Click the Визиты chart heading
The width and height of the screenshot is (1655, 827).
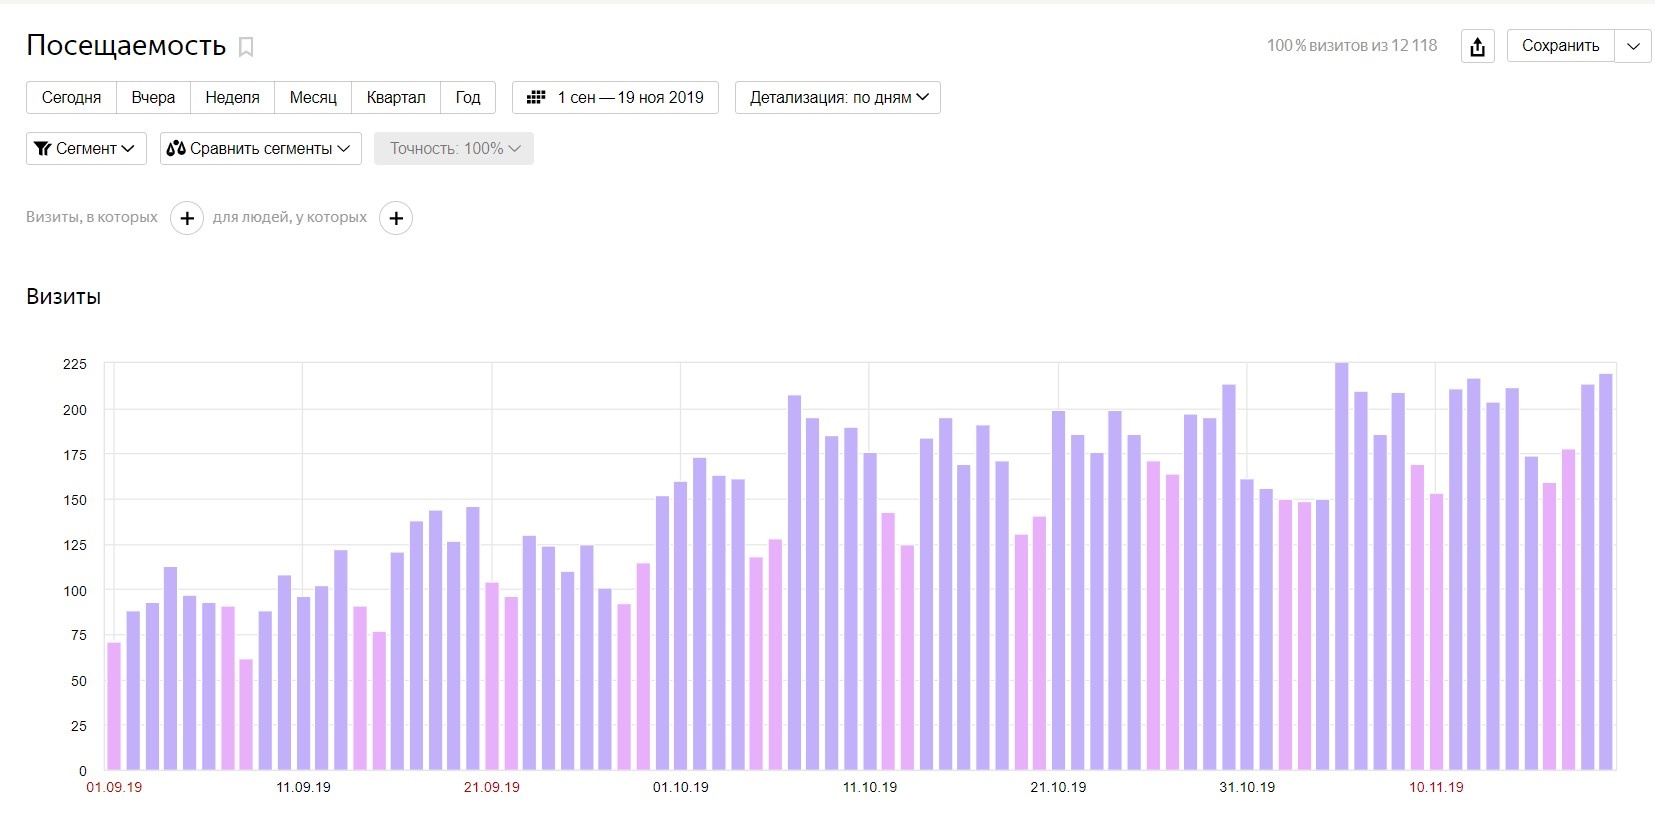[63, 297]
